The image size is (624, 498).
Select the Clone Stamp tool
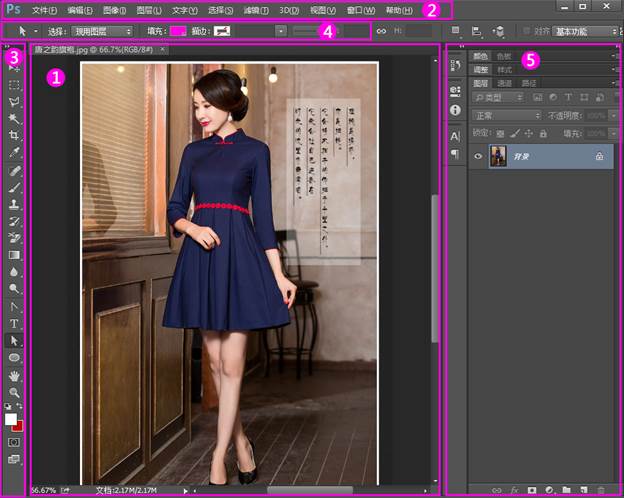14,204
